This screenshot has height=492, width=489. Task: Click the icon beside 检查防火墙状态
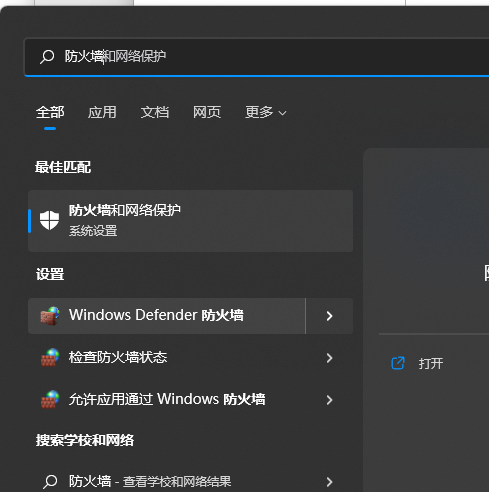50,358
